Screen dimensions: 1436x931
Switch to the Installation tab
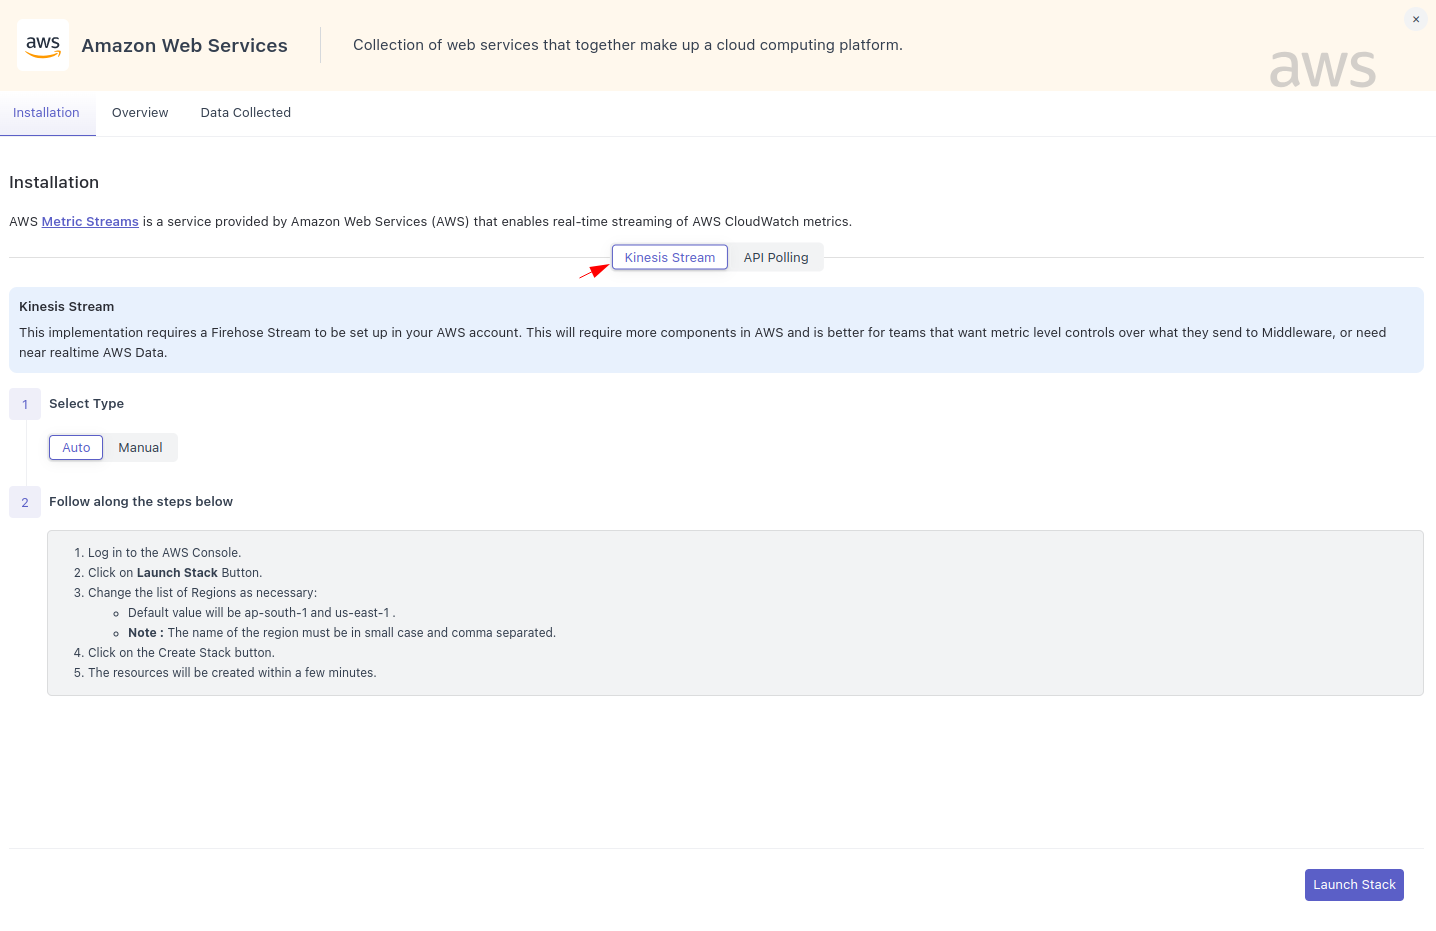click(x=46, y=113)
